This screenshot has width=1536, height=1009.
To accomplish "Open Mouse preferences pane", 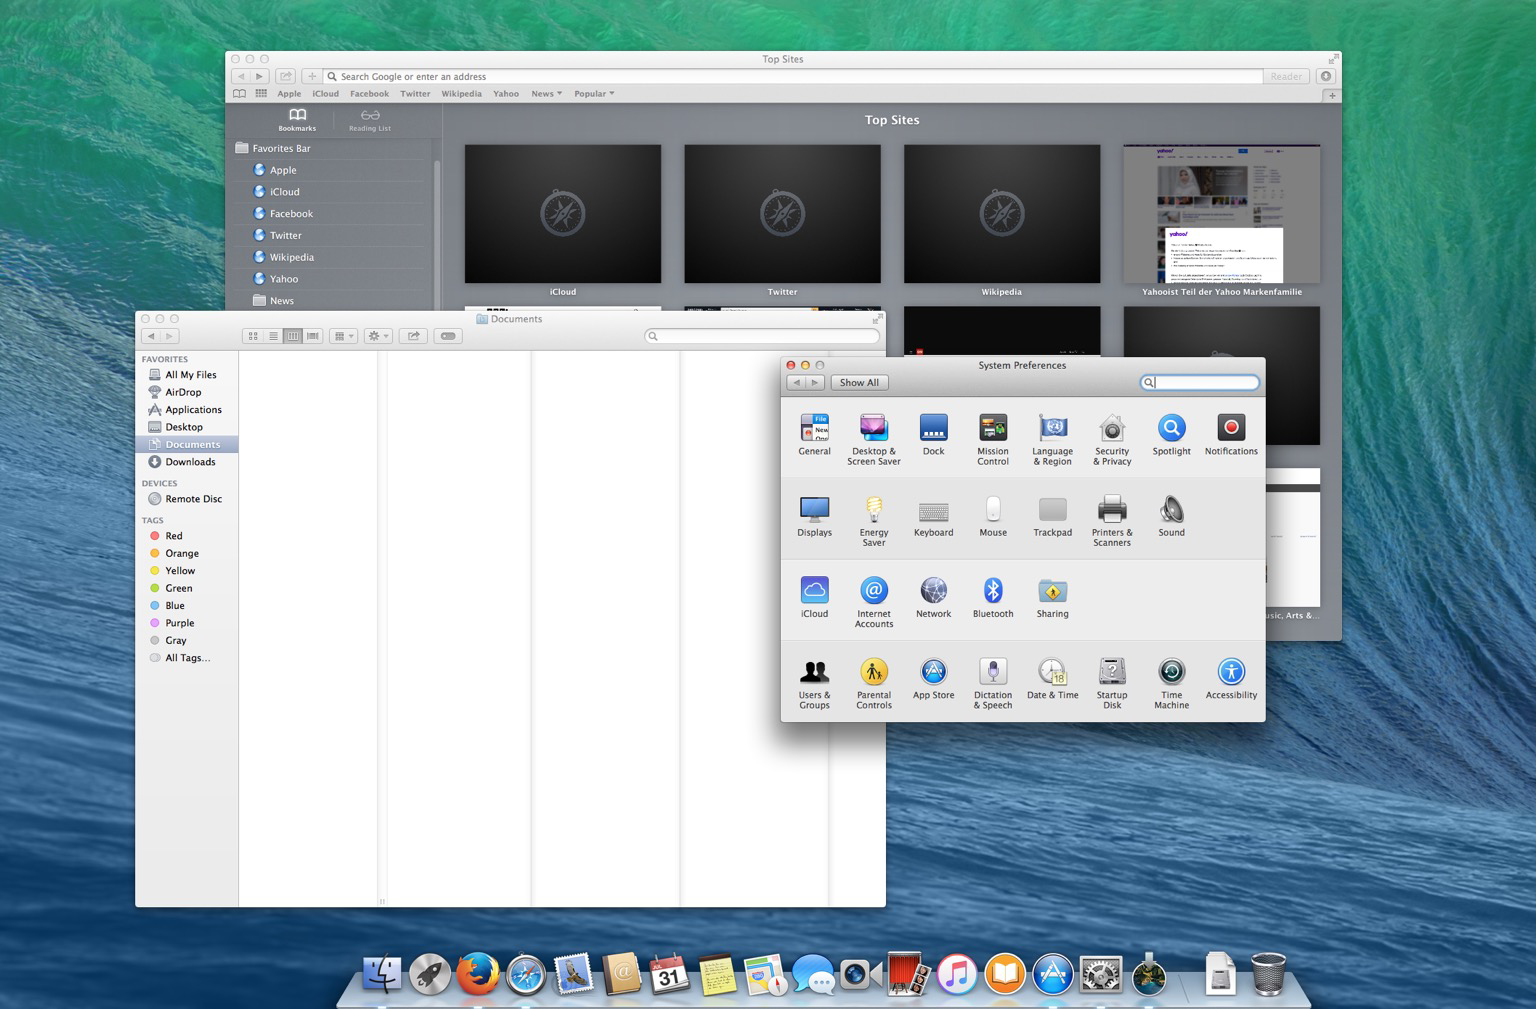I will (x=992, y=516).
